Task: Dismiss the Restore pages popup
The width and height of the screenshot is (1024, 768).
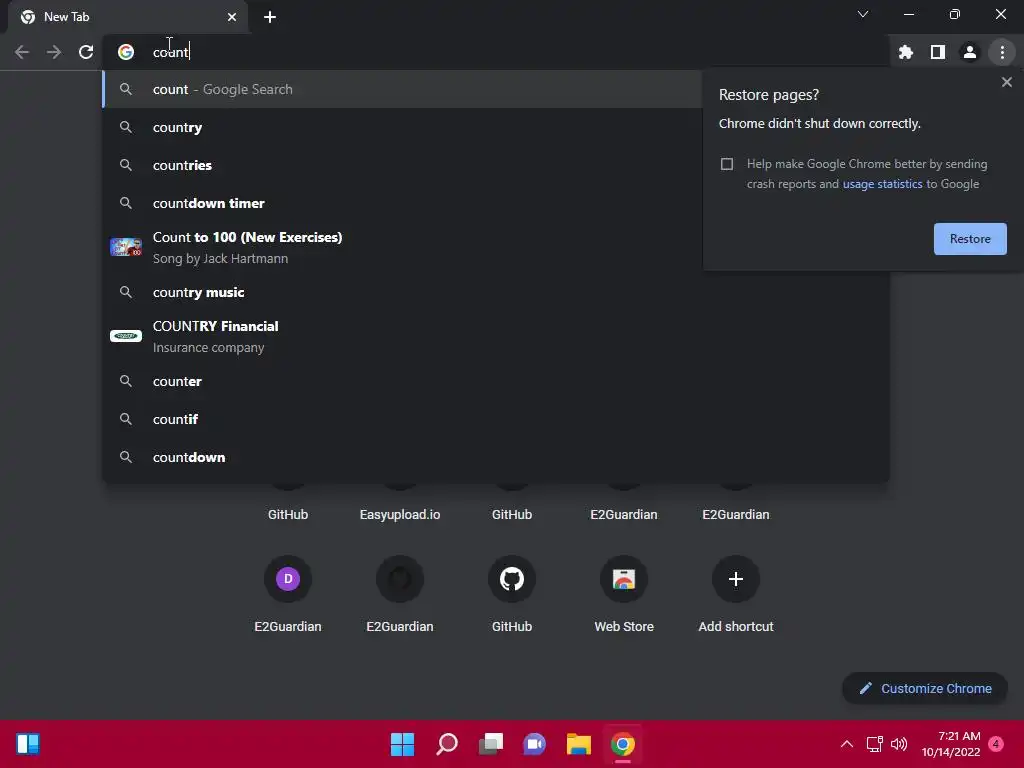Action: [1006, 82]
